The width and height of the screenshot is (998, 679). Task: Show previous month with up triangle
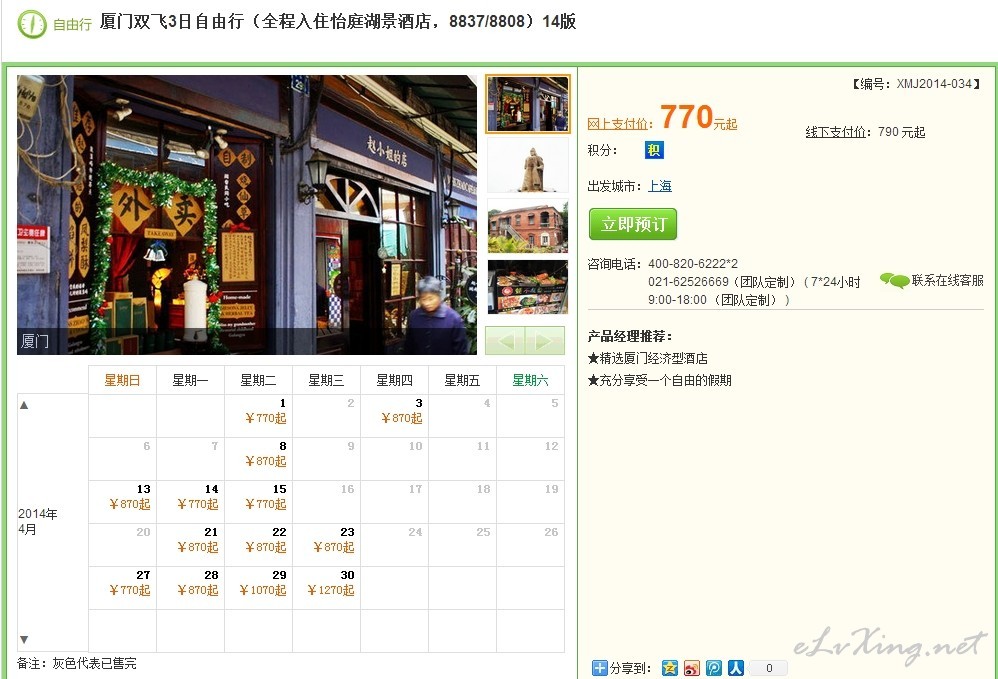coord(24,405)
